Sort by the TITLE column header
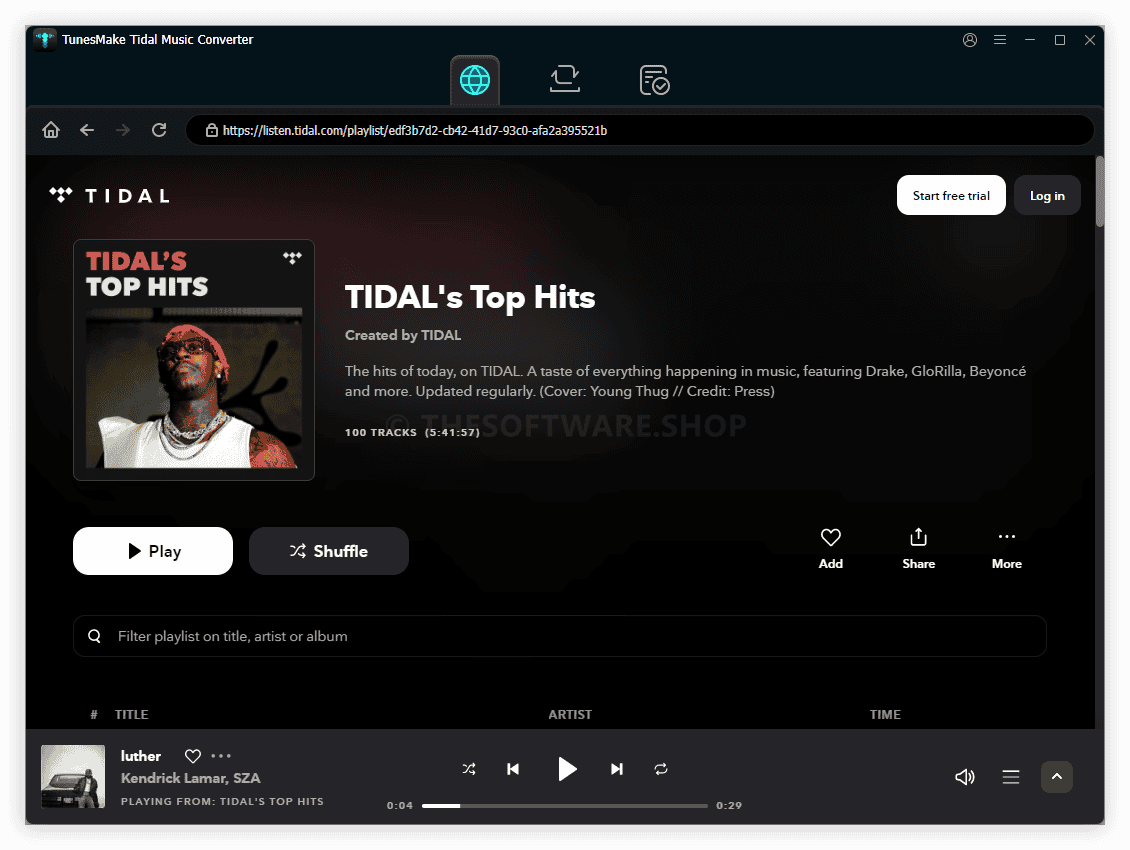This screenshot has width=1130, height=850. [x=131, y=714]
